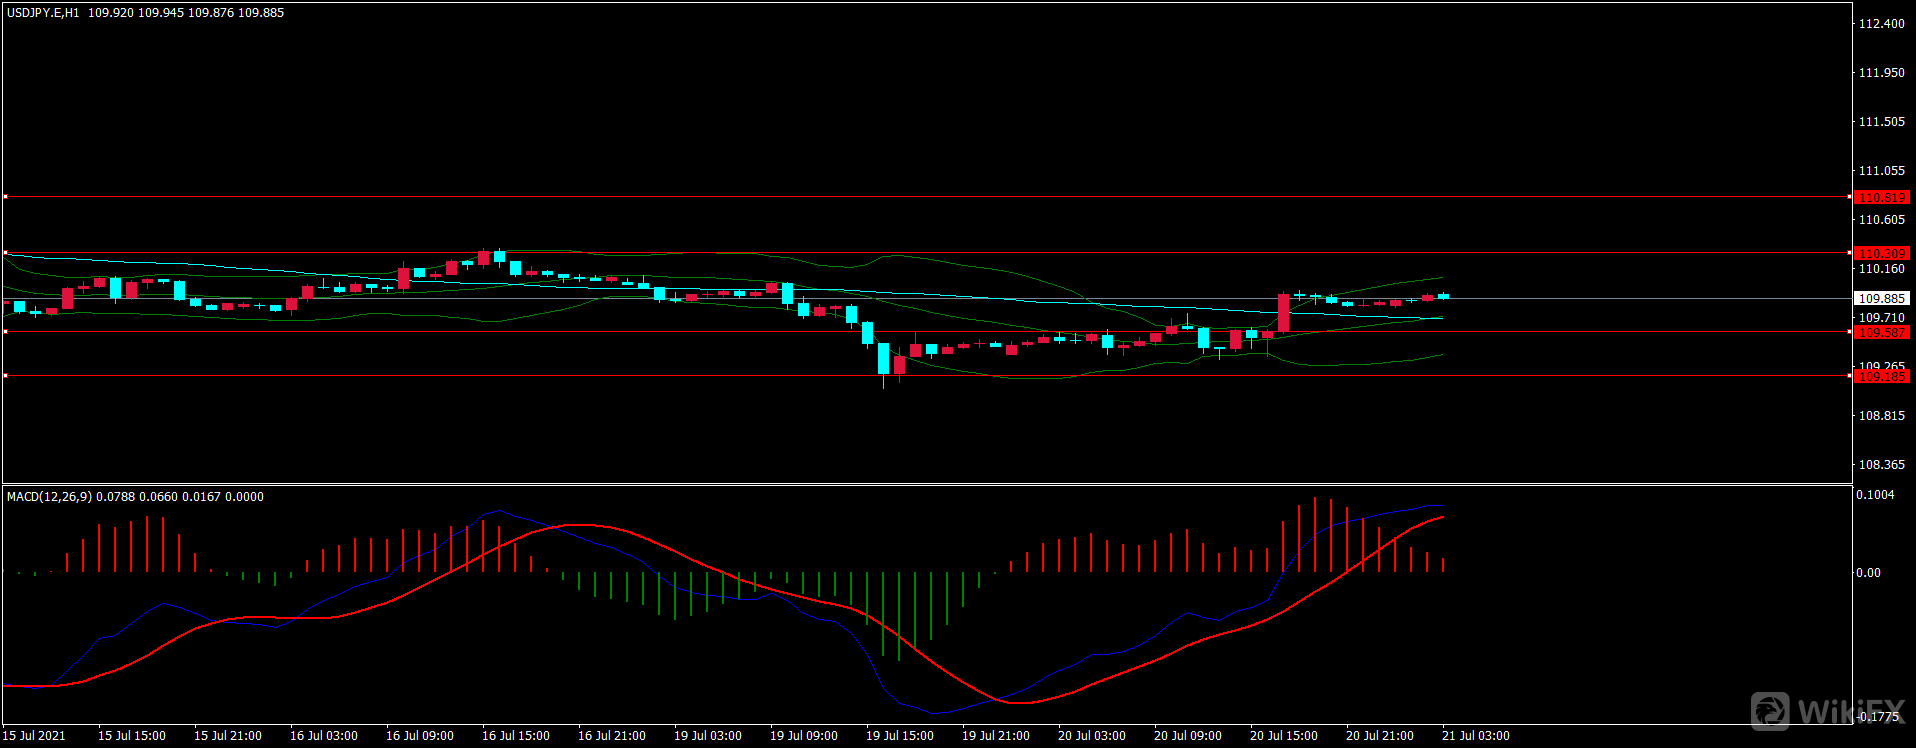Select the 109.185 price level label
The width and height of the screenshot is (1916, 748).
(x=1881, y=376)
